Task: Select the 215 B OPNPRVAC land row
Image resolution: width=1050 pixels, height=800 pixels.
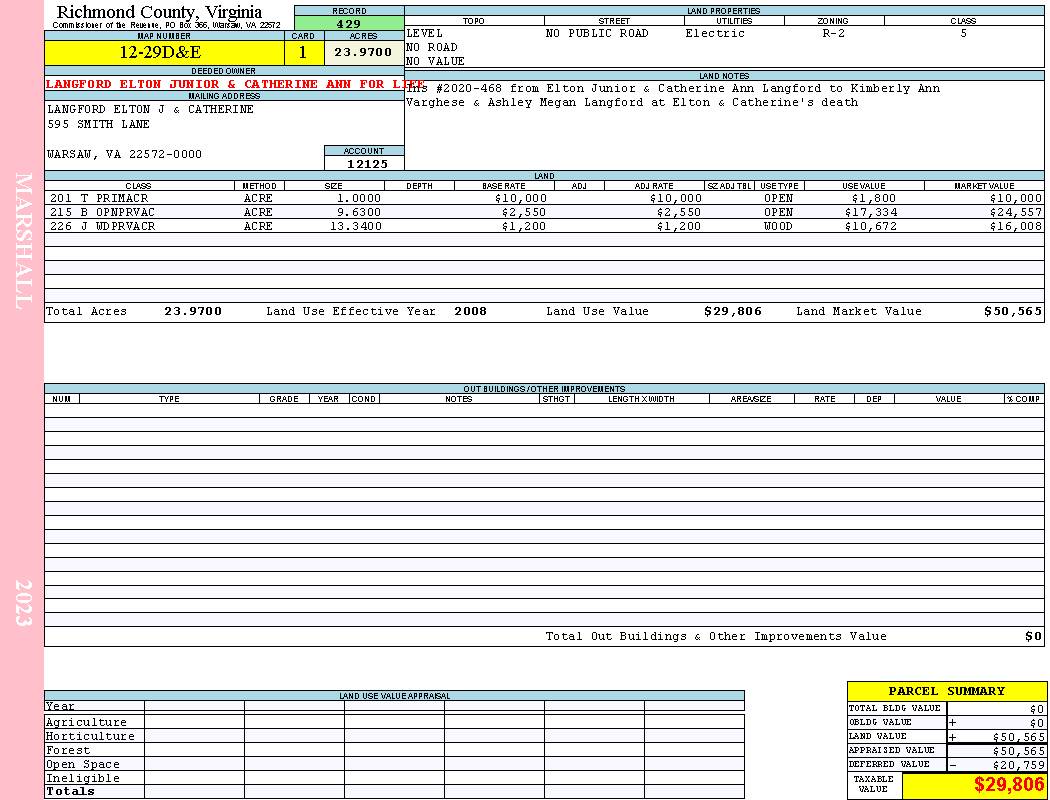Action: click(x=544, y=212)
